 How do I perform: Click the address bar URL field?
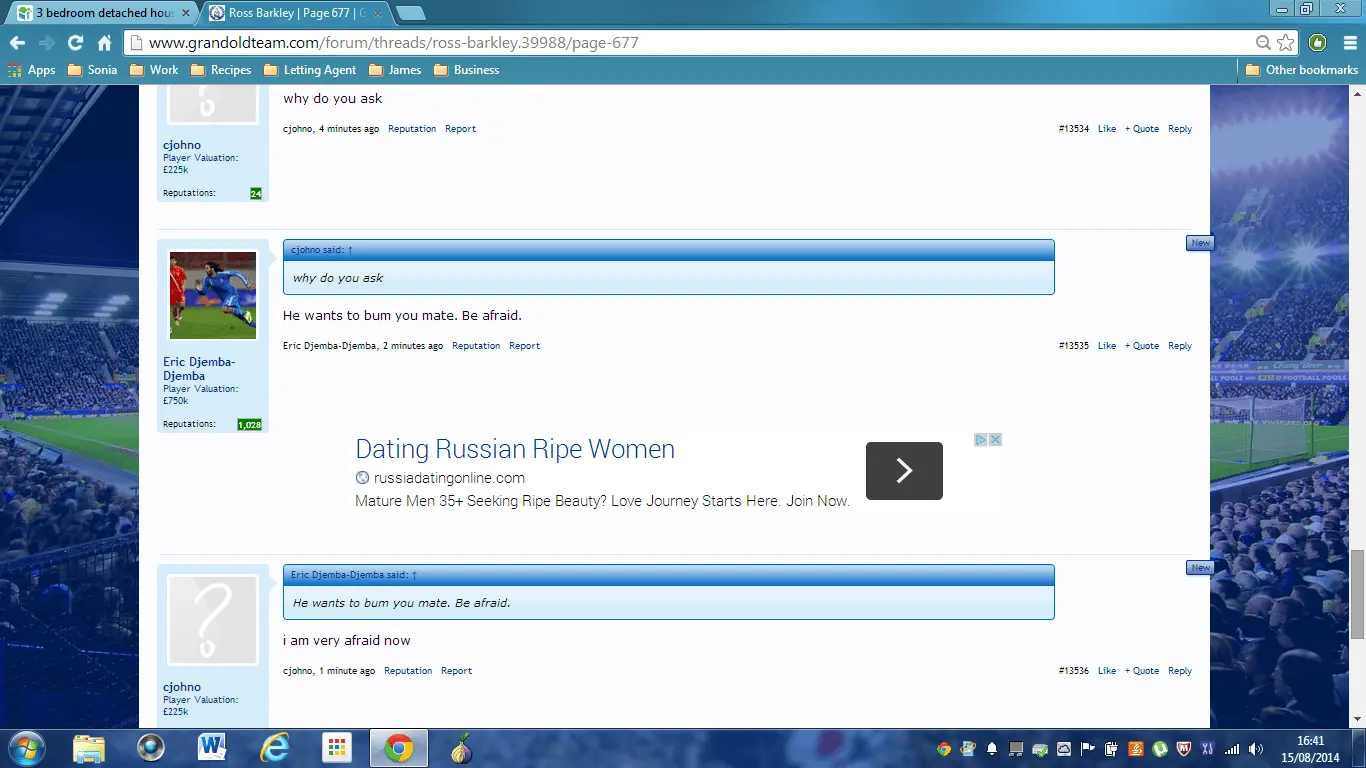(690, 43)
